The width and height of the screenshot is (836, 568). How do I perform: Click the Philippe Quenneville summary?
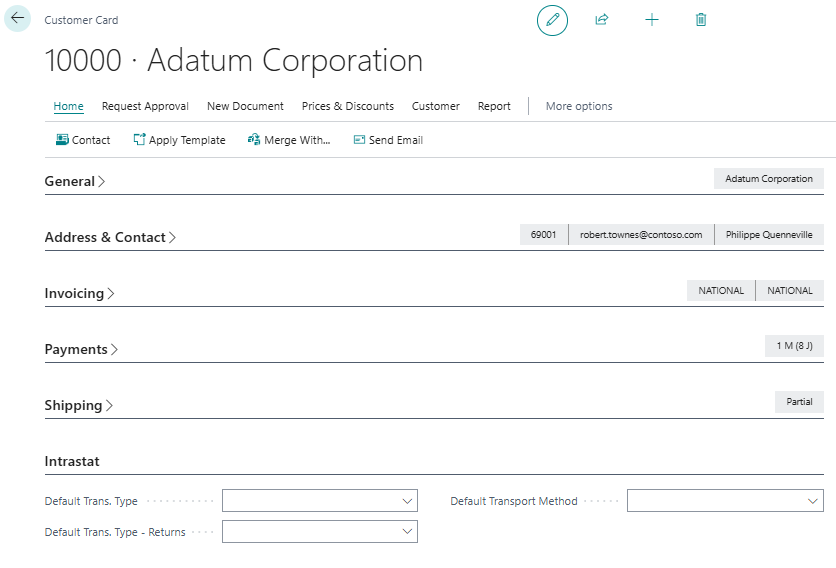pyautogui.click(x=769, y=235)
